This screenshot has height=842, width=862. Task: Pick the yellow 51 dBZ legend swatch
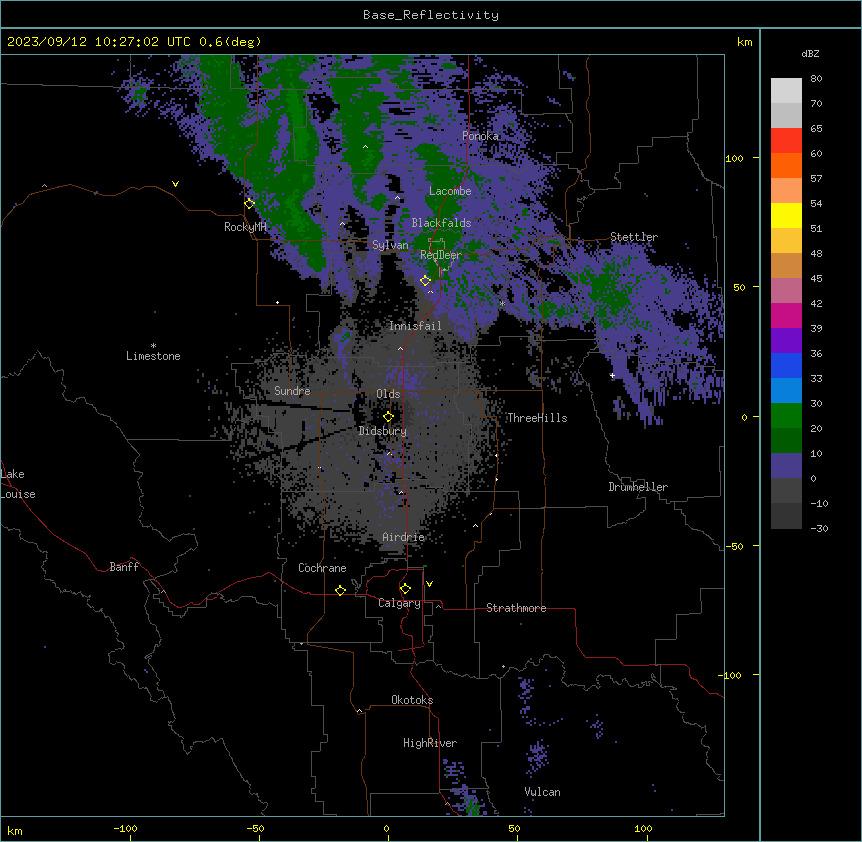pyautogui.click(x=786, y=215)
